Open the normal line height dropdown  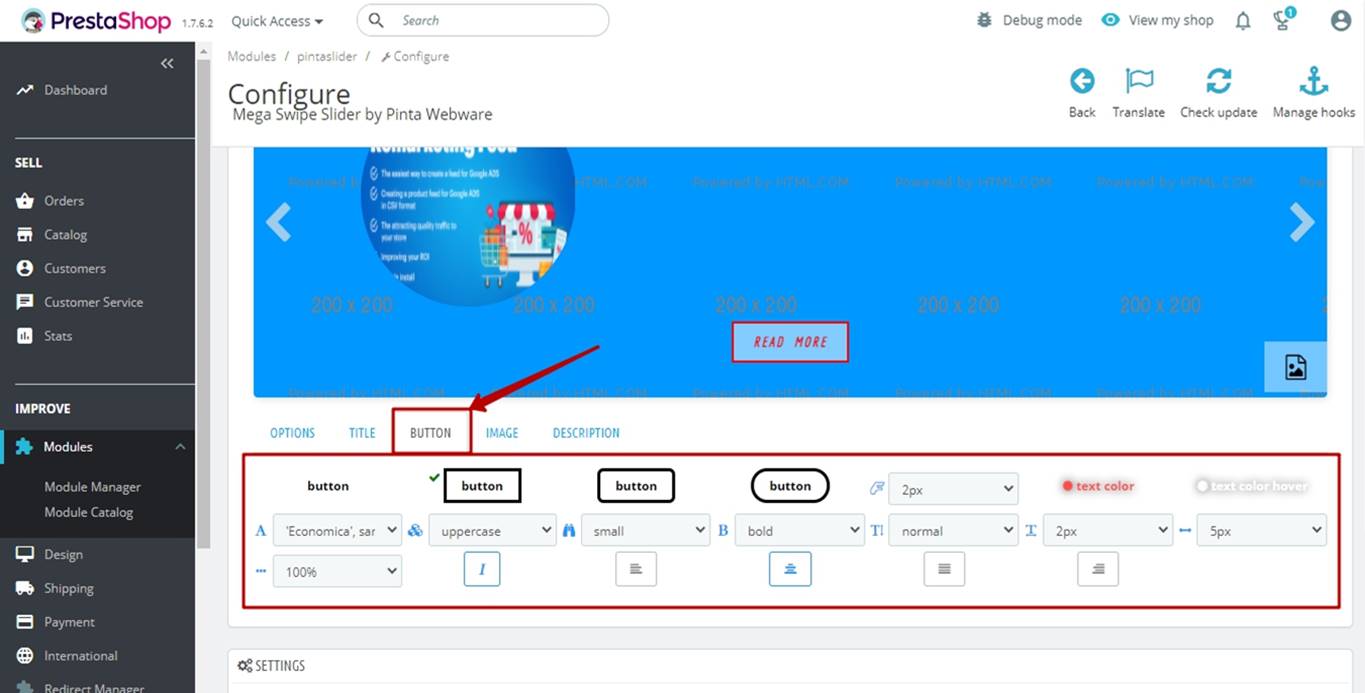[x=953, y=531]
